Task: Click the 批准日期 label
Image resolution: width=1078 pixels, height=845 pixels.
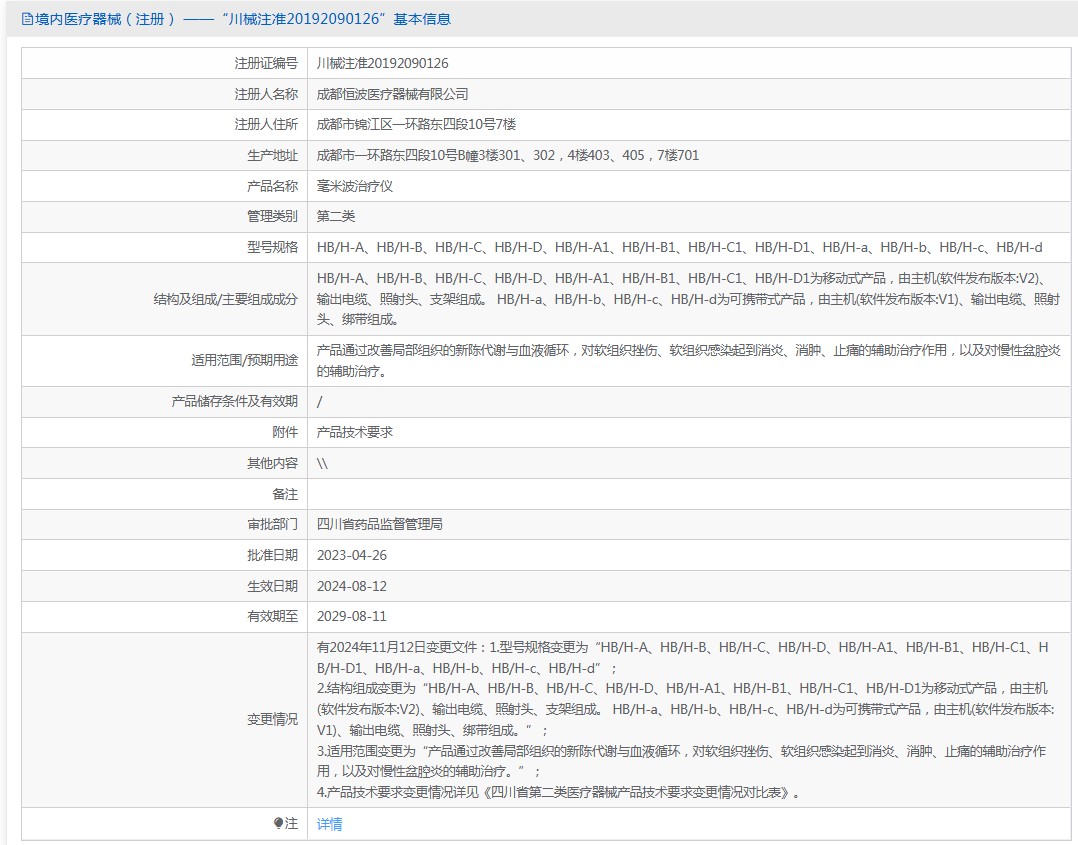Action: (x=272, y=556)
